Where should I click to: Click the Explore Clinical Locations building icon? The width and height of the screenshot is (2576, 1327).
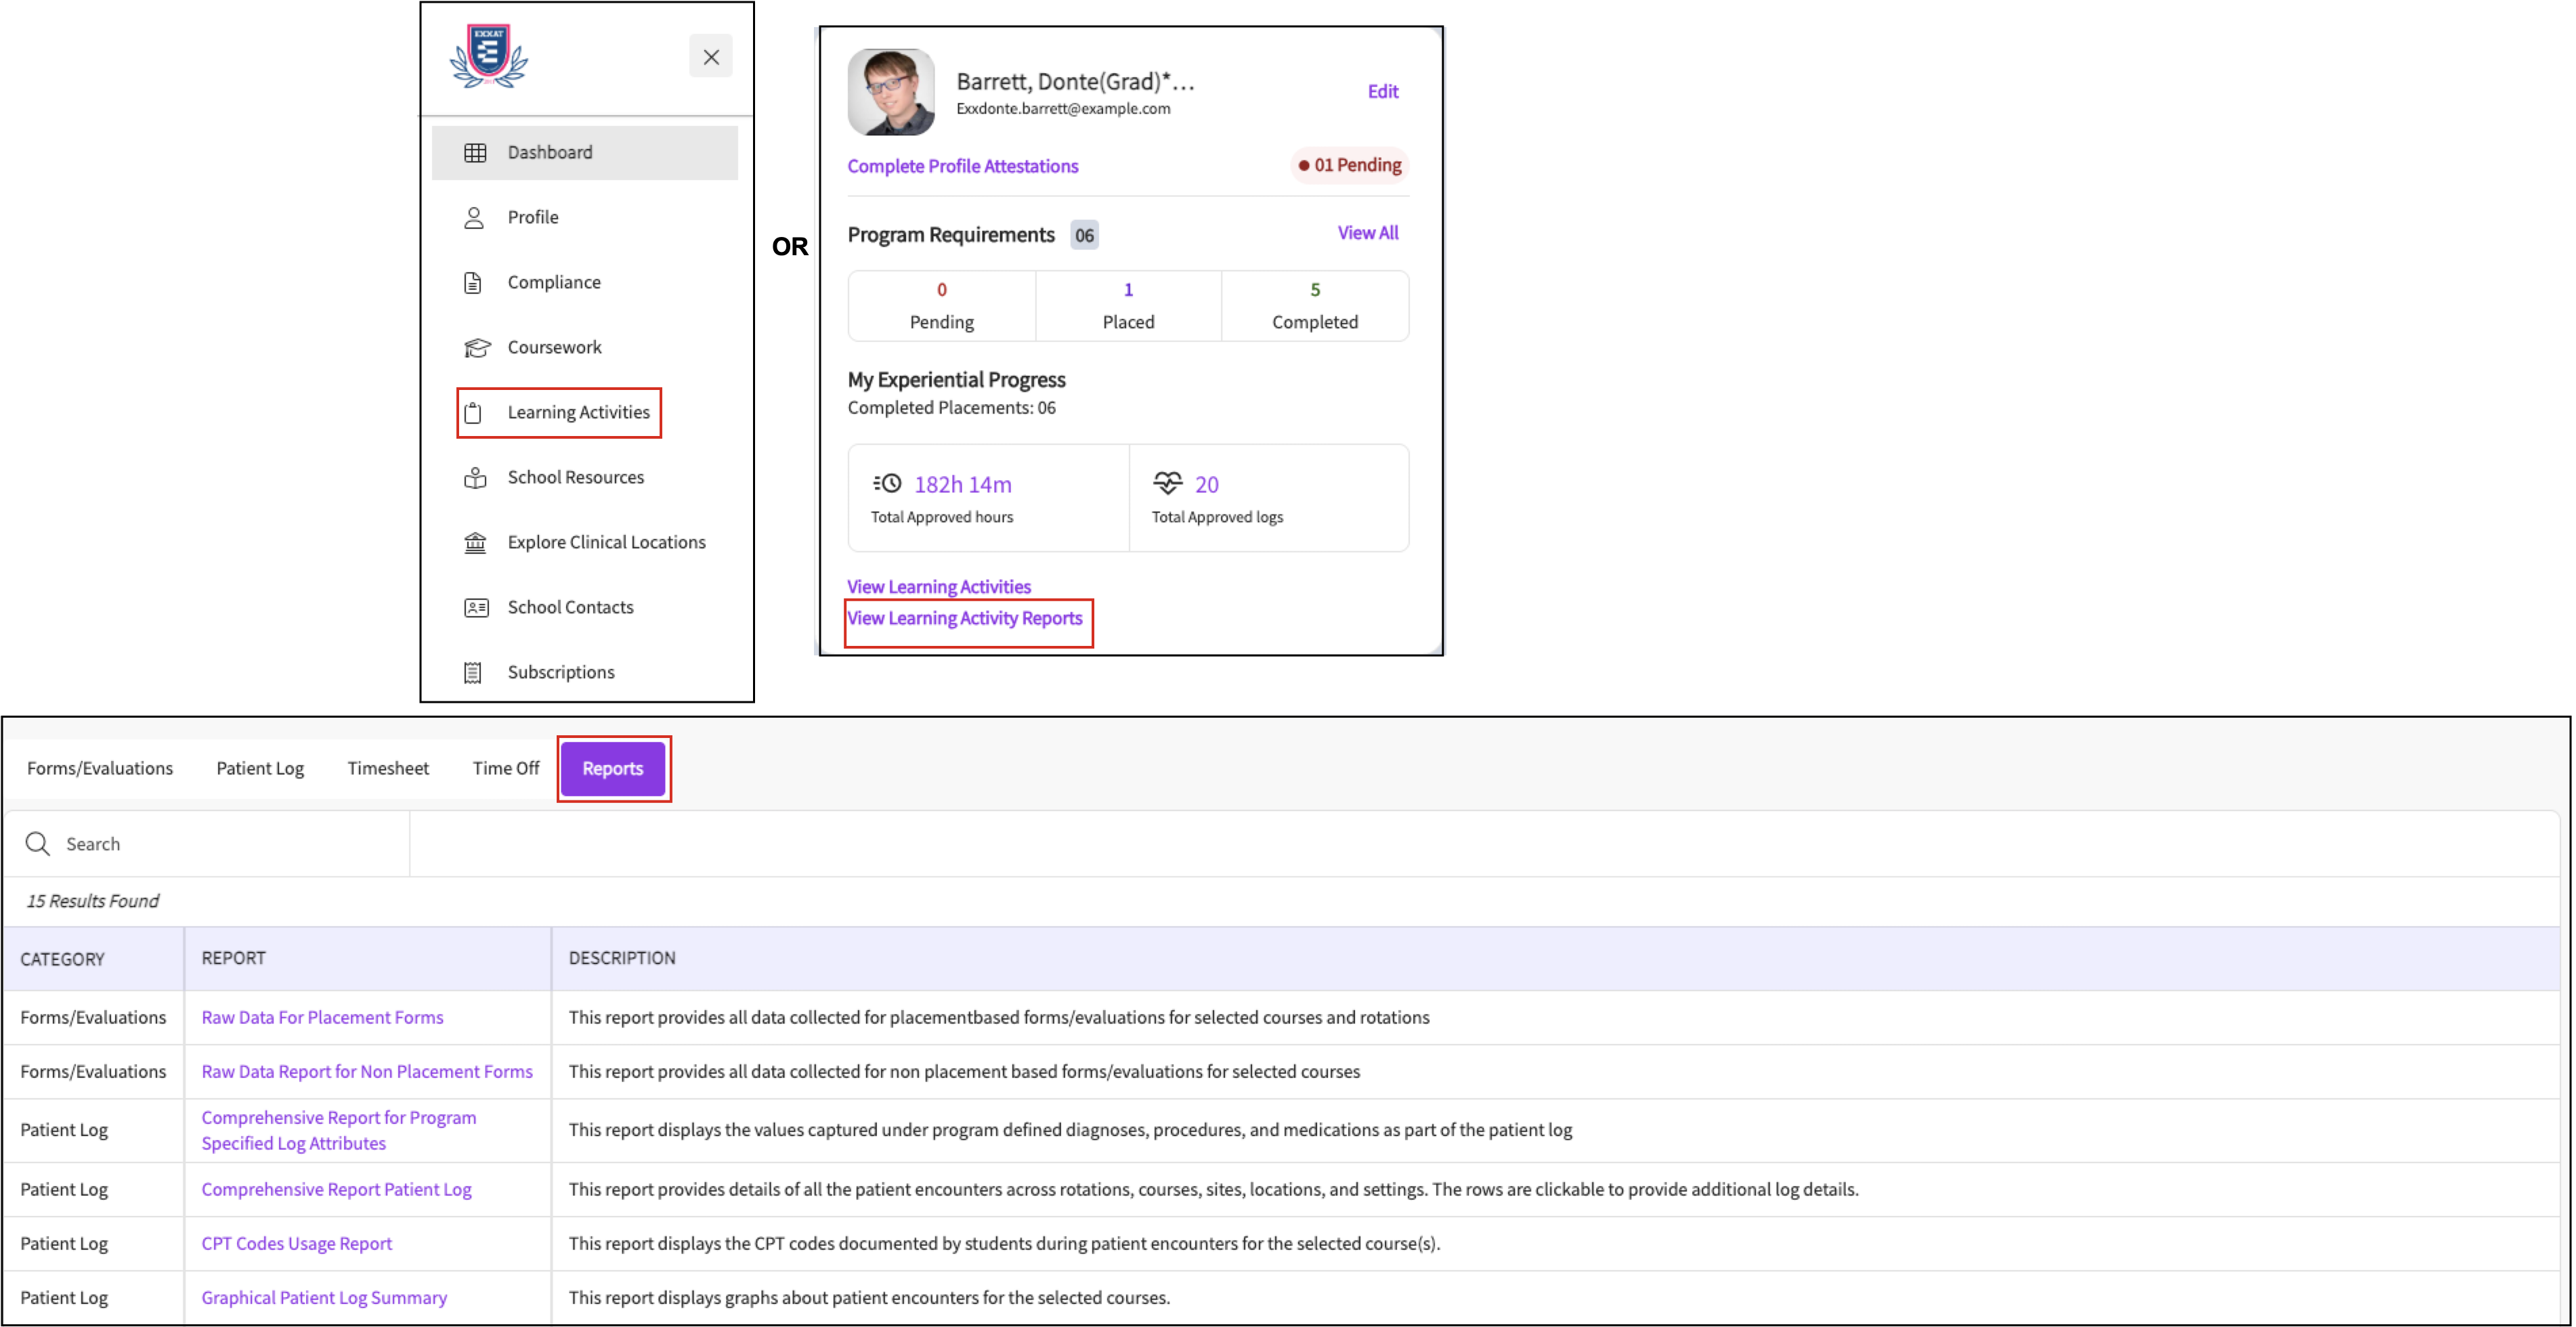pyautogui.click(x=475, y=542)
